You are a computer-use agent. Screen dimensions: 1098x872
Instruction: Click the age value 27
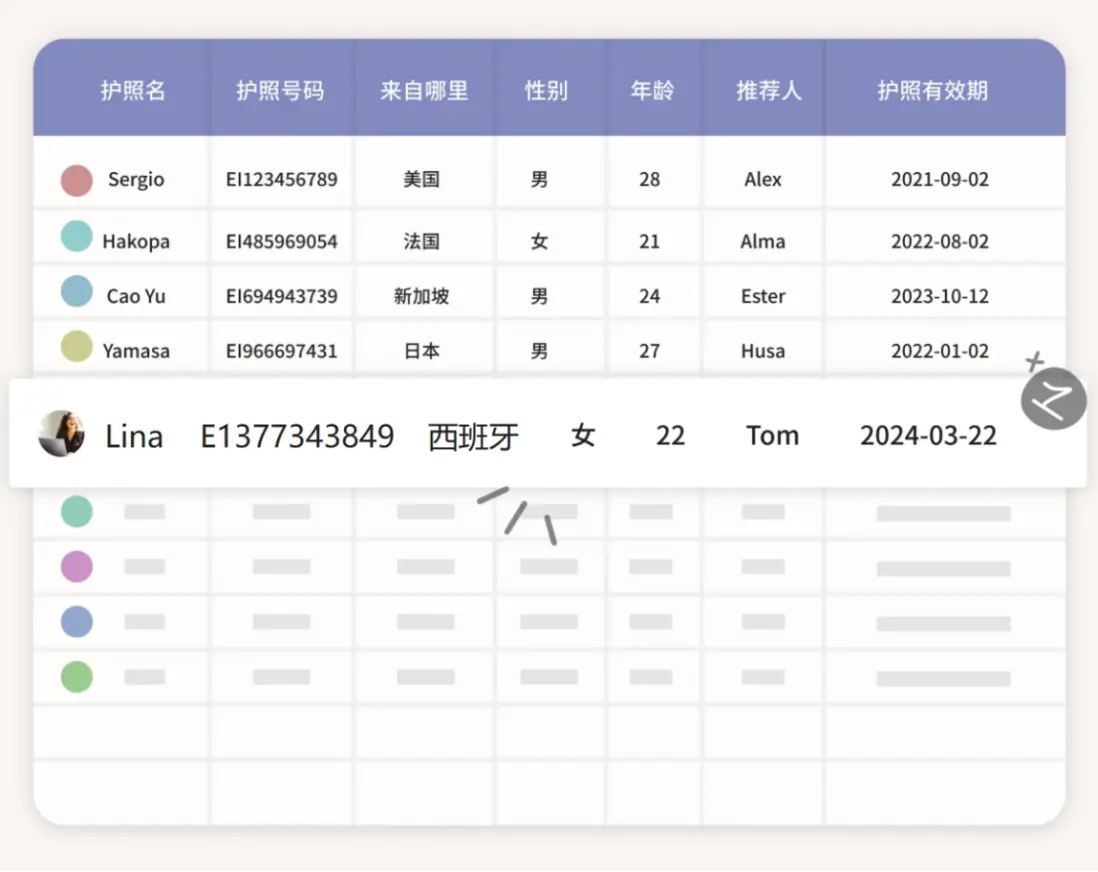click(649, 351)
